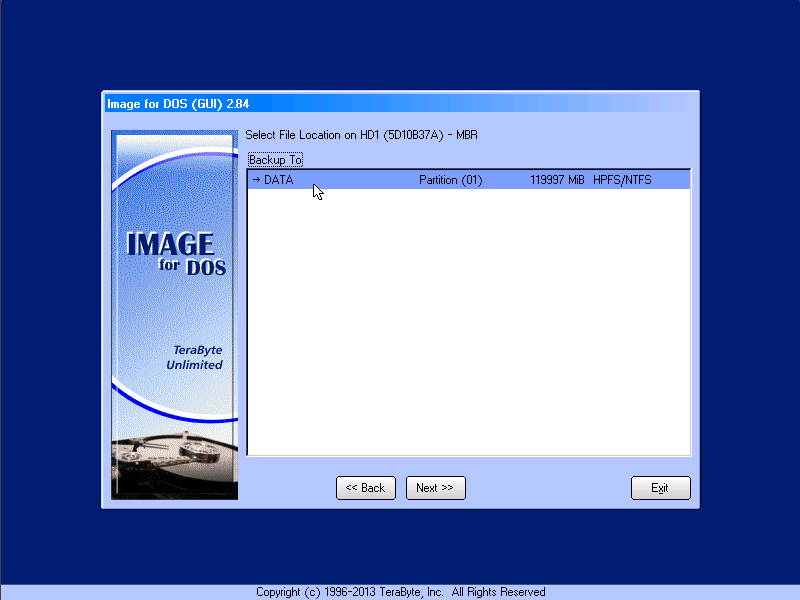Go to the next step with Next >>
The height and width of the screenshot is (600, 800).
pos(435,488)
